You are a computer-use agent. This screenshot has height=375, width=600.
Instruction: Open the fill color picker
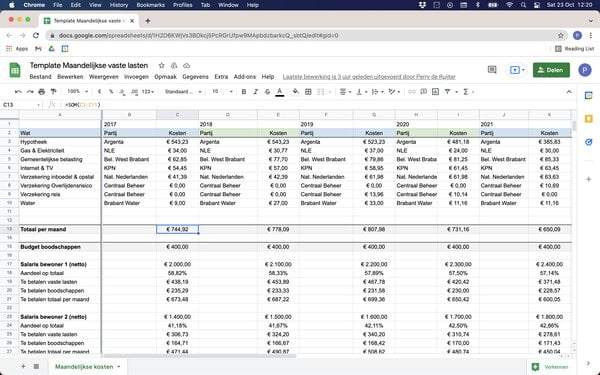click(x=295, y=92)
